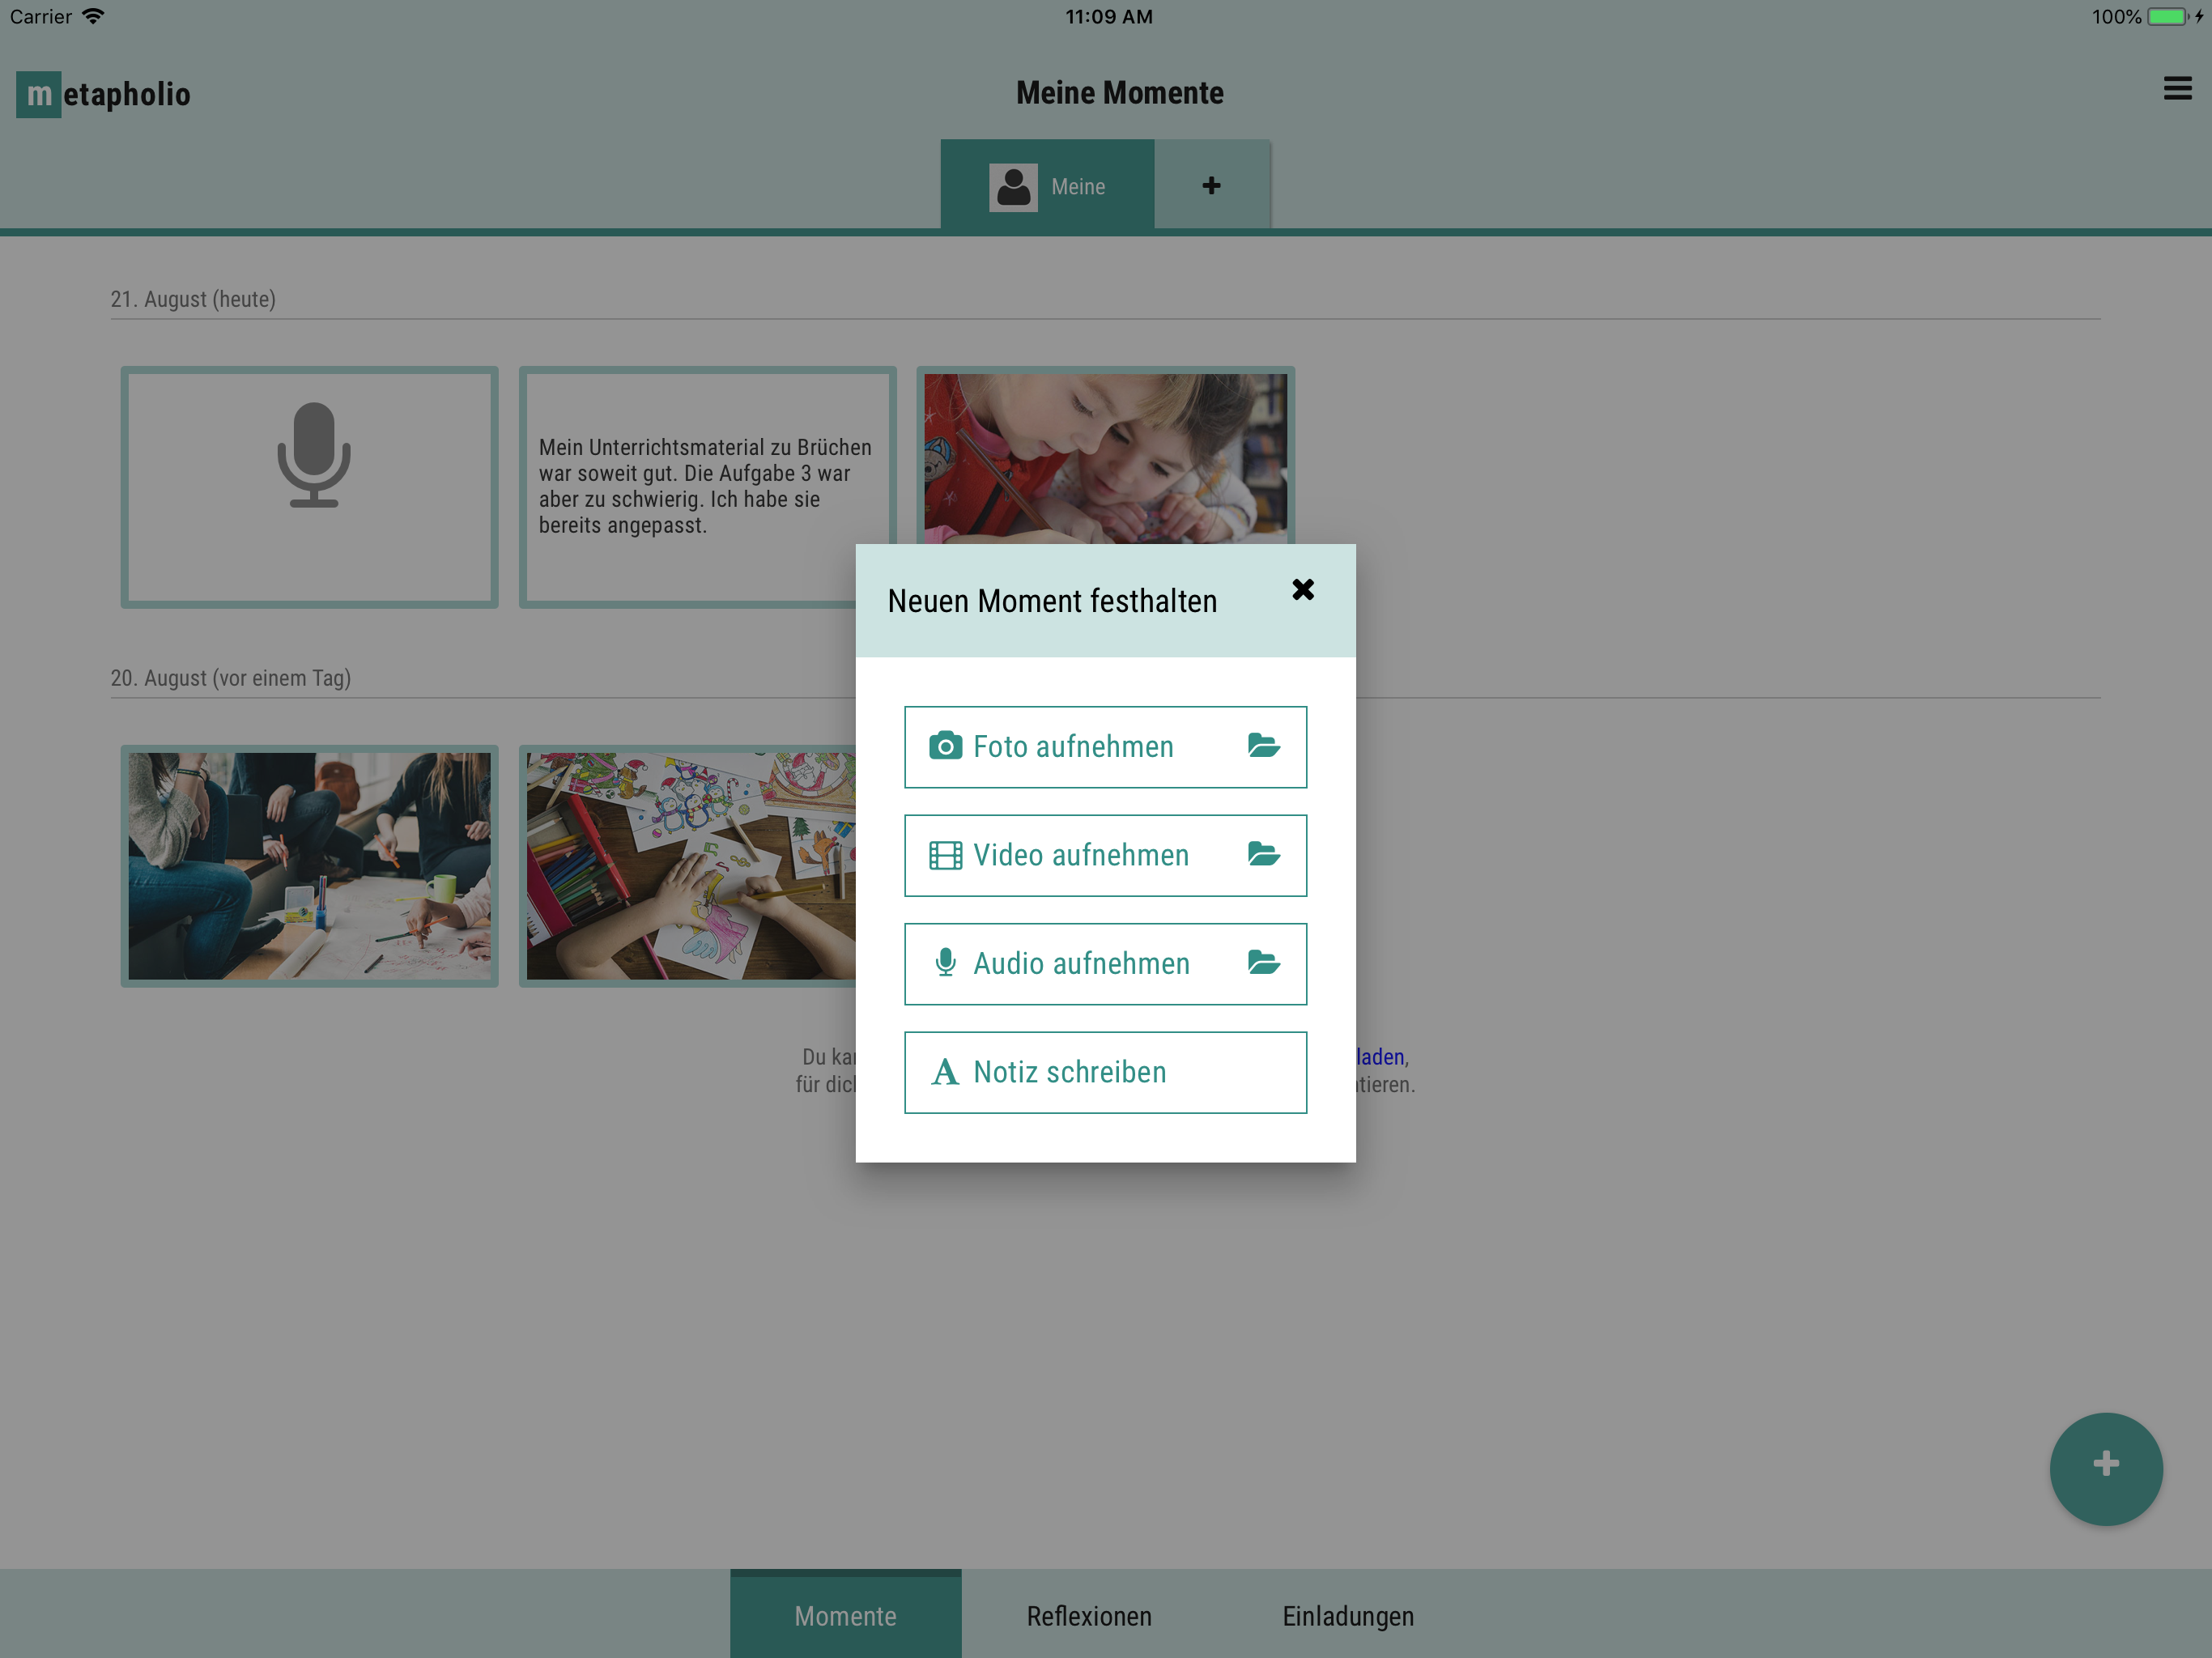Open folder icon next to Audio aufnehmen
2212x1658 pixels.
pyautogui.click(x=1263, y=963)
